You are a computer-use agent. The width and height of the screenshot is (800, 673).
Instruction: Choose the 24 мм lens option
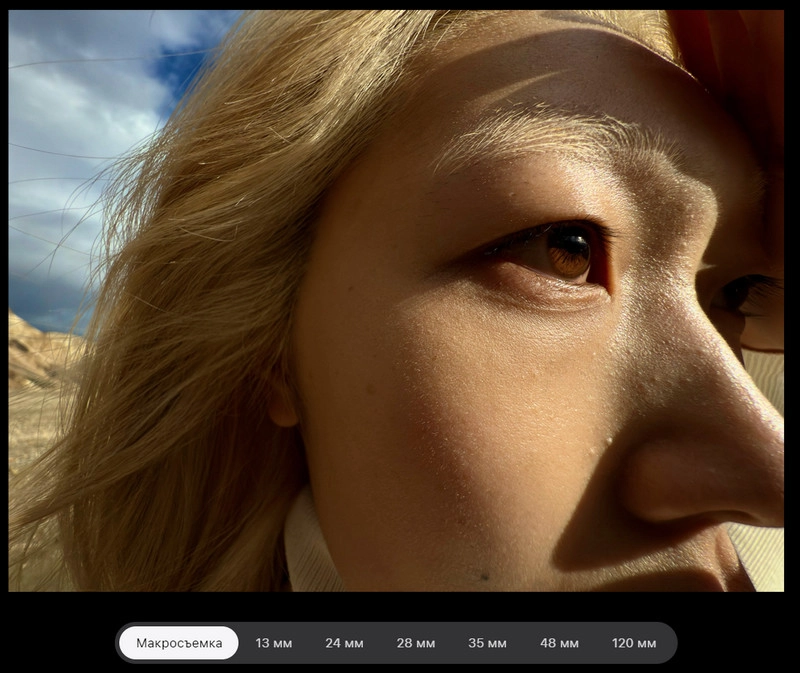[344, 643]
